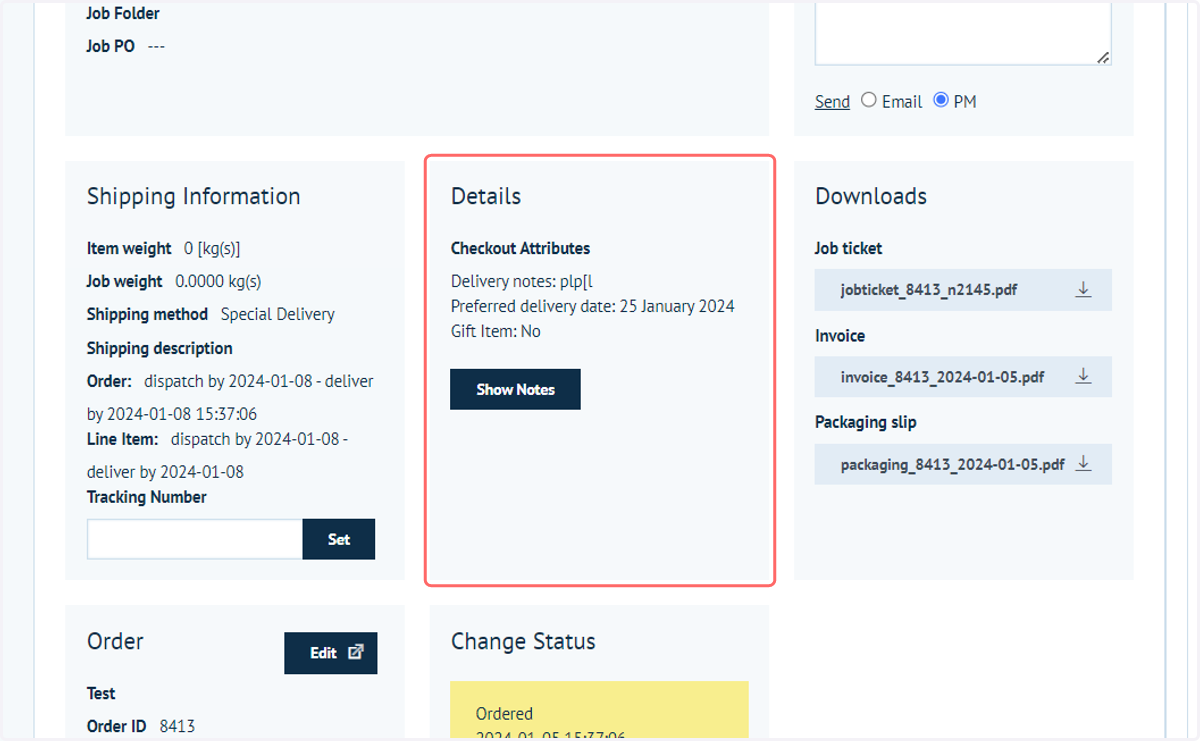The width and height of the screenshot is (1200, 741).
Task: Open invoice_8413_2024-01-05.pdf file link
Action: [943, 377]
